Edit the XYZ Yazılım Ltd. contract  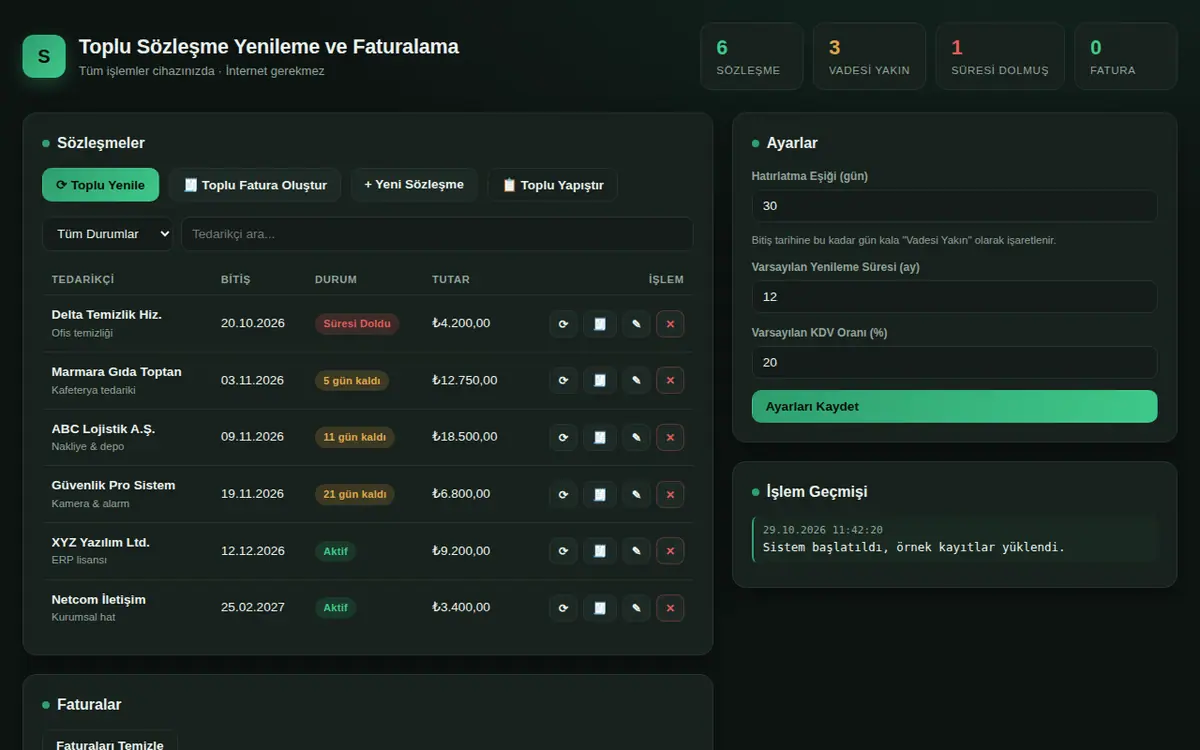636,551
